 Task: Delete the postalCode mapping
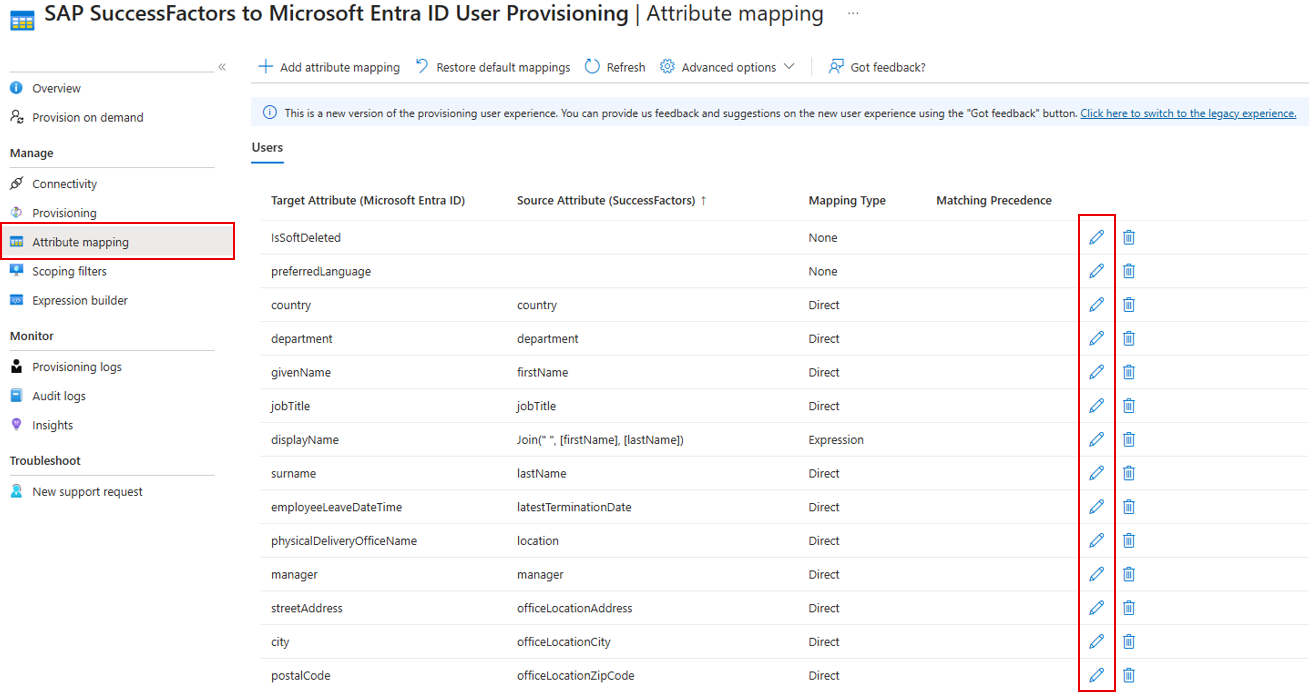[1129, 675]
